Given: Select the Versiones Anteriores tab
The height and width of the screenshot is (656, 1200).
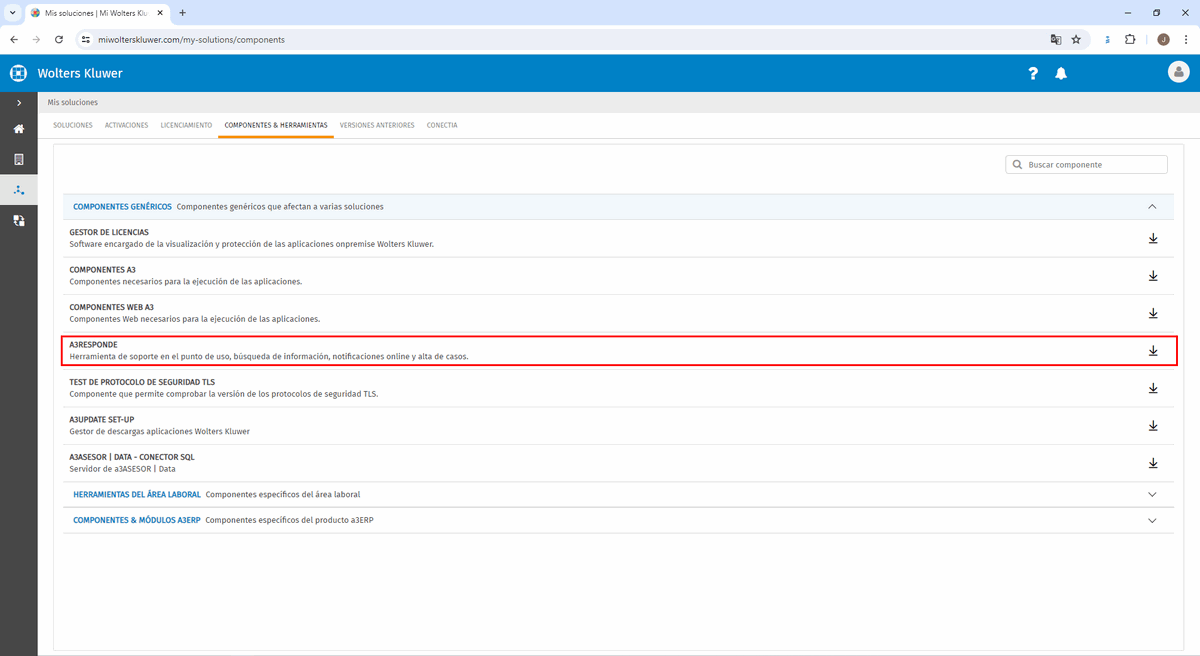Looking at the screenshot, I should pos(377,125).
